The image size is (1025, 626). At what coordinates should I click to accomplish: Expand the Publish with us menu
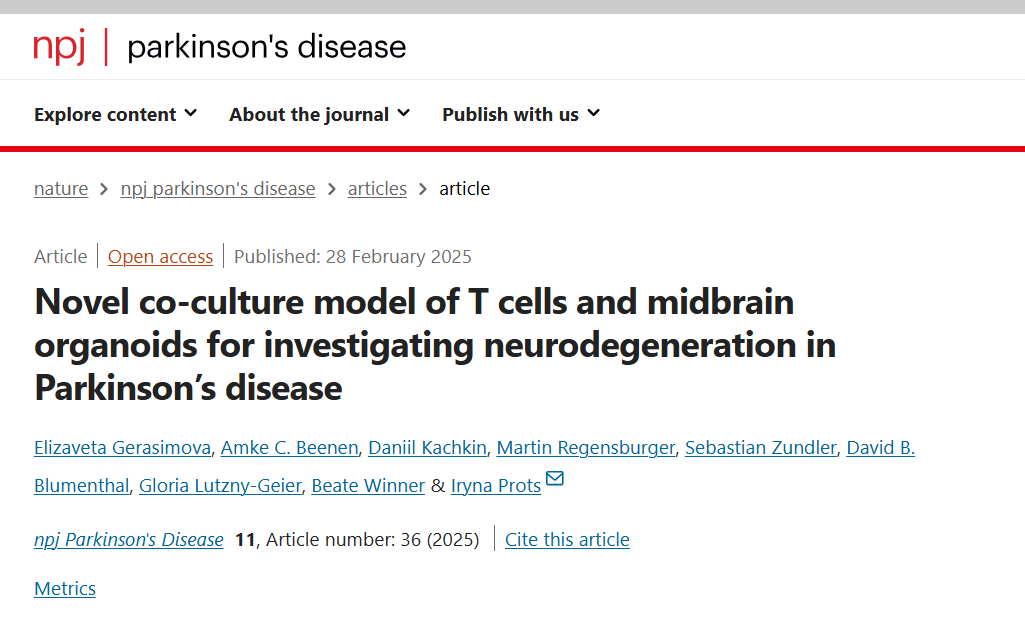click(521, 114)
